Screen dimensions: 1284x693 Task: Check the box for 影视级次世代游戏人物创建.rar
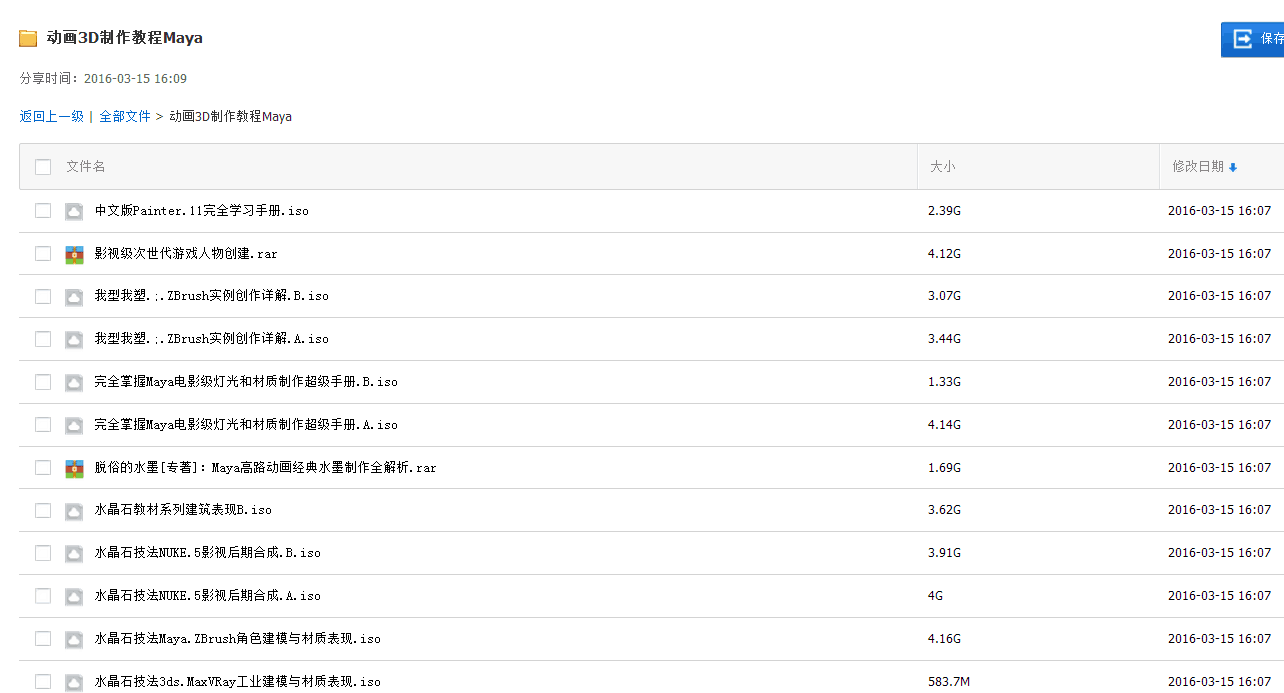[43, 253]
